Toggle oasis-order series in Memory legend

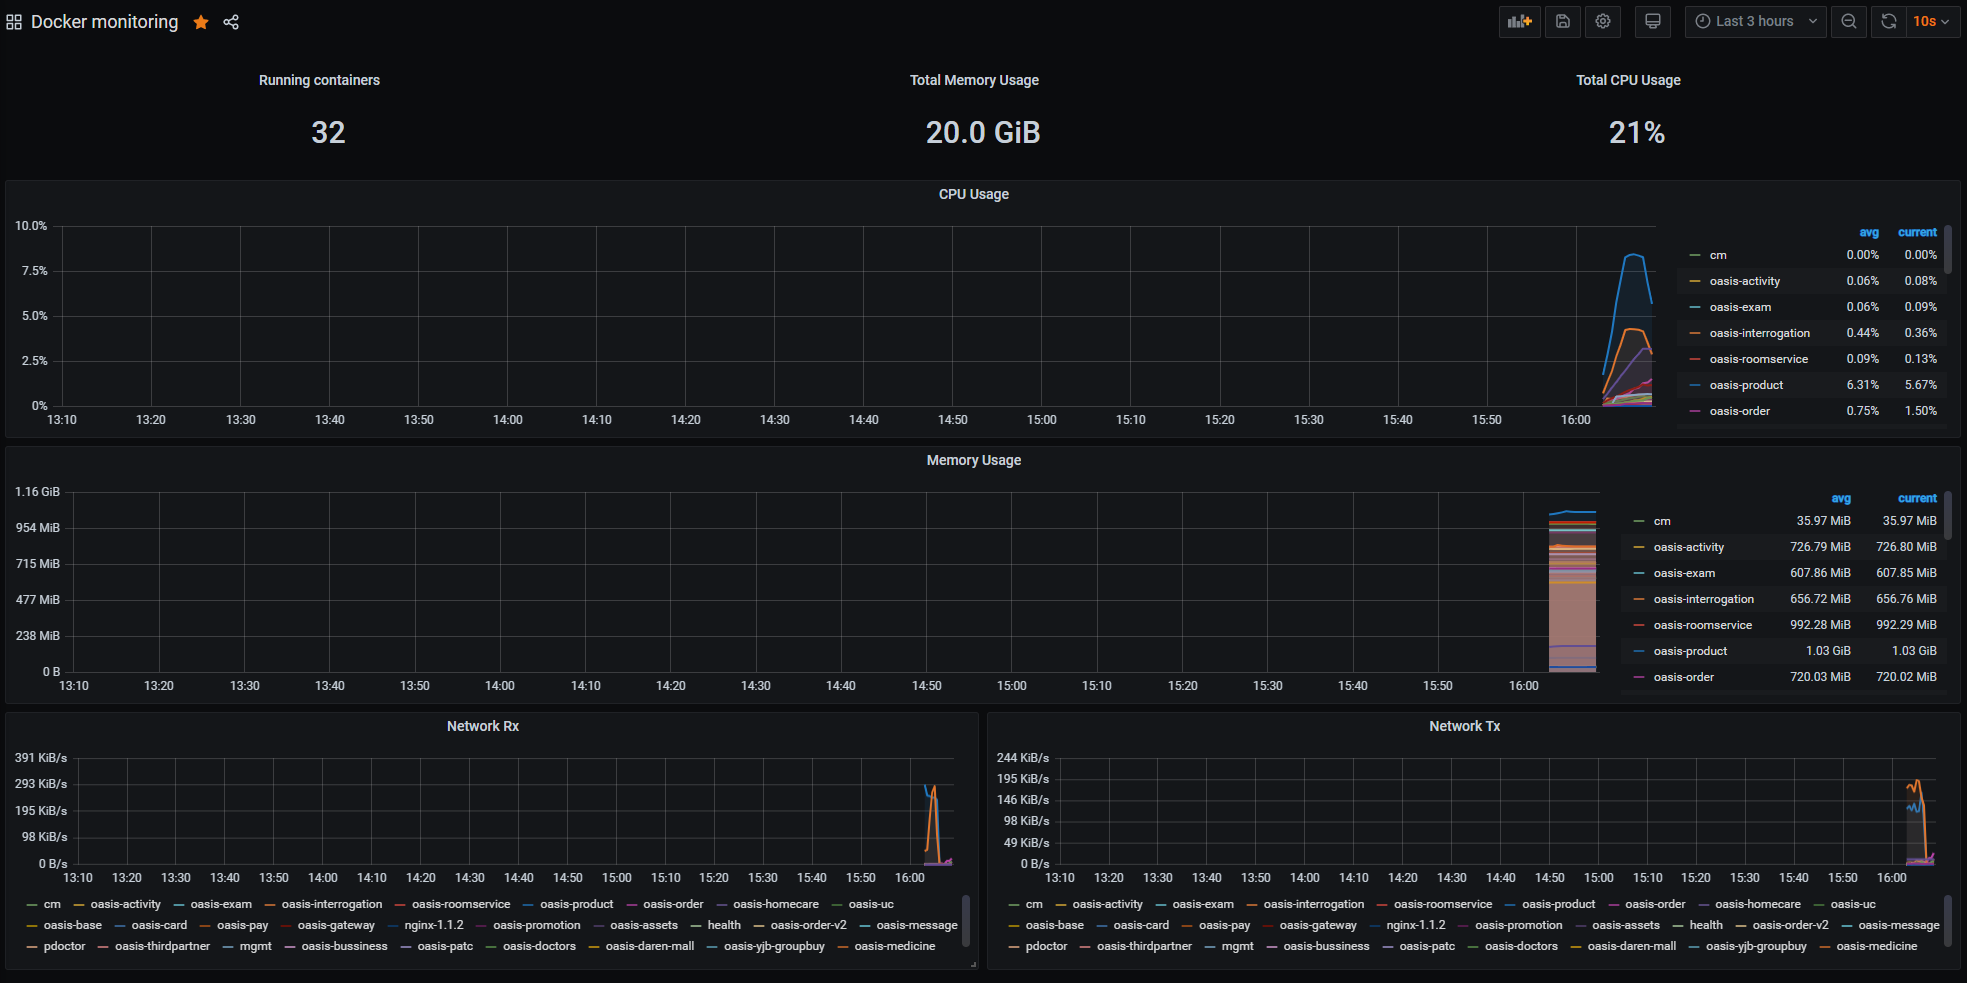[1683, 677]
